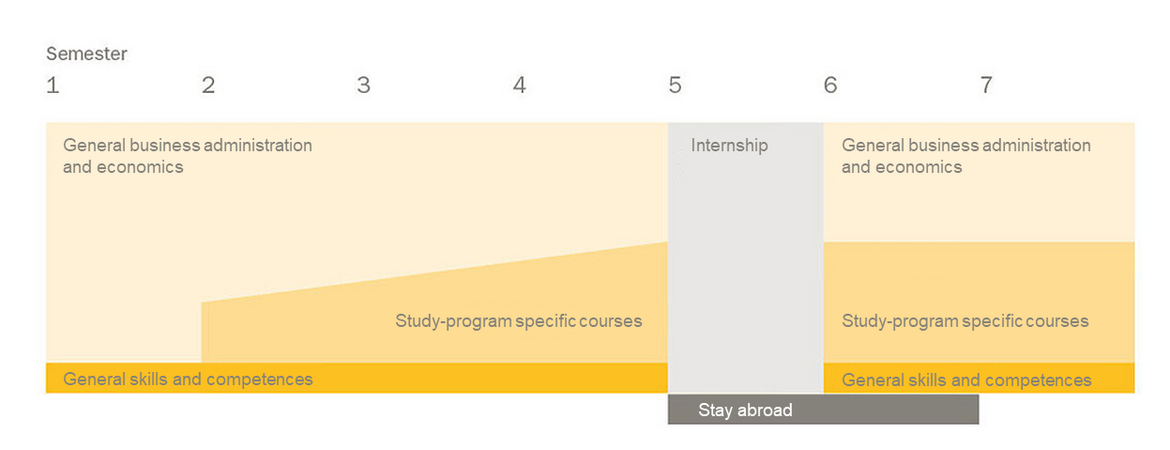Select semester number 4 marker
The width and height of the screenshot is (1170, 450).
(x=519, y=86)
